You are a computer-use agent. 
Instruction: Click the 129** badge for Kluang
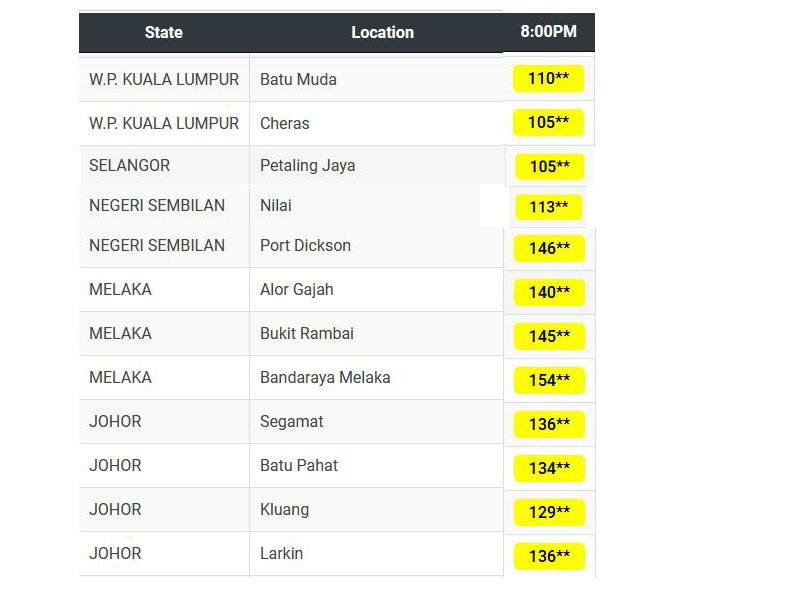coord(549,512)
